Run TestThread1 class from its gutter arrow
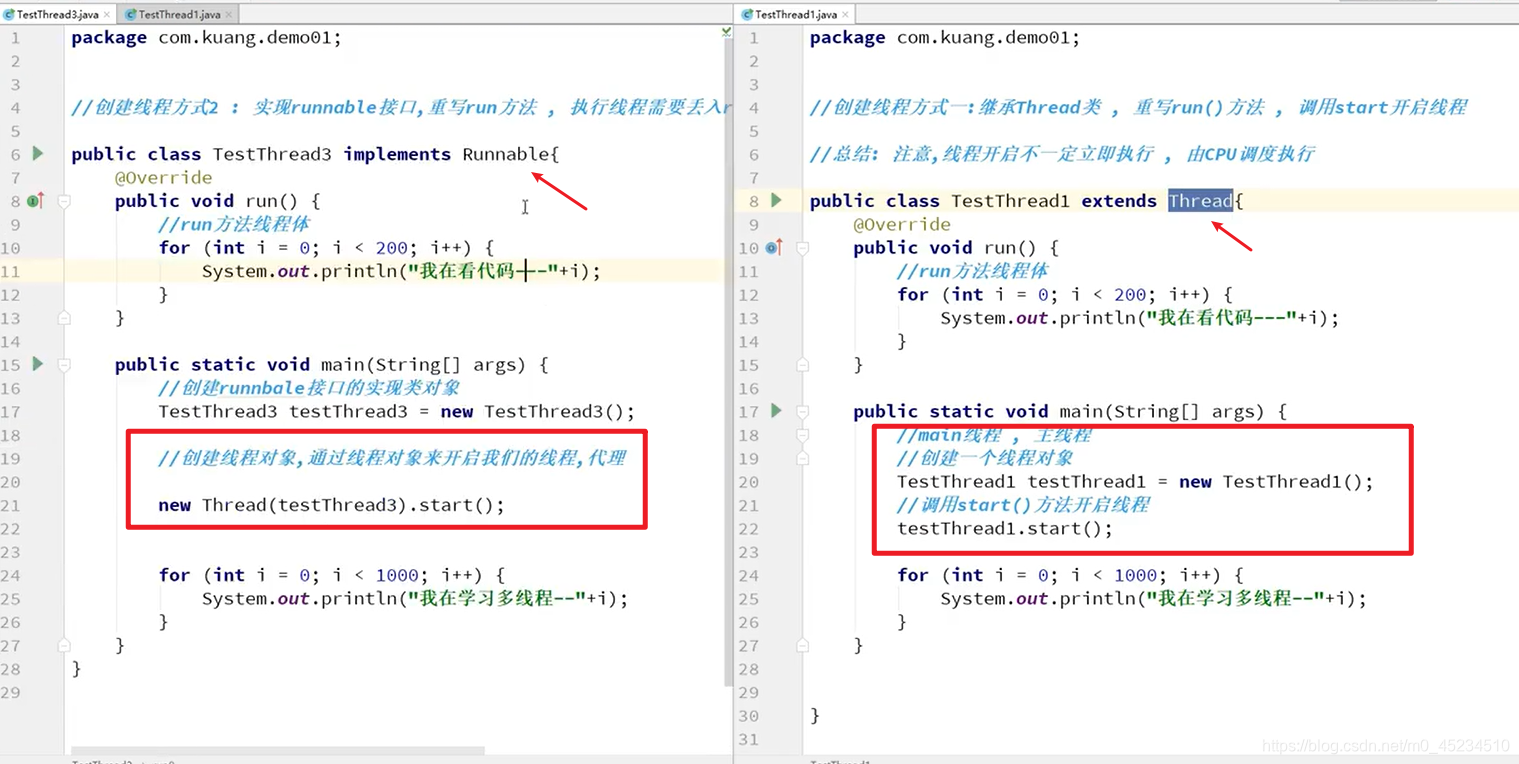This screenshot has height=764, width=1519. point(776,200)
